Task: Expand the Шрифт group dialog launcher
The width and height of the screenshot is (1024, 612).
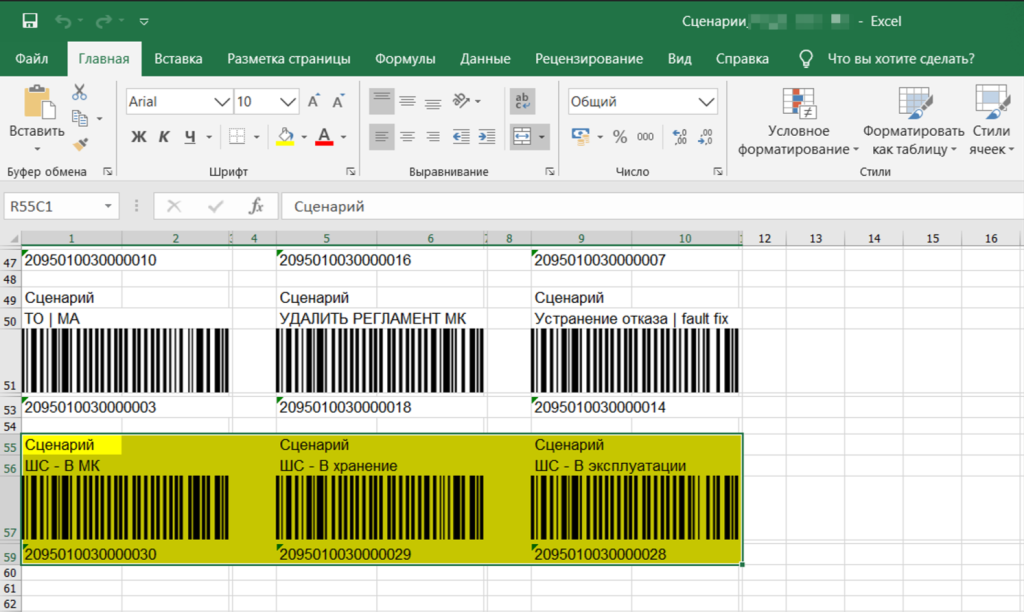Action: [351, 172]
